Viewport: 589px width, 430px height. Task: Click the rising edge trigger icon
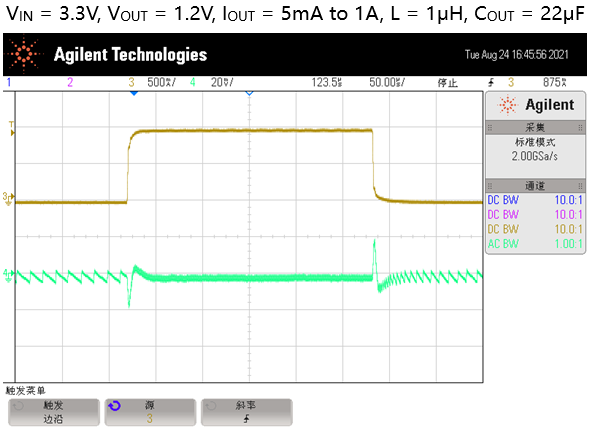[x=491, y=83]
